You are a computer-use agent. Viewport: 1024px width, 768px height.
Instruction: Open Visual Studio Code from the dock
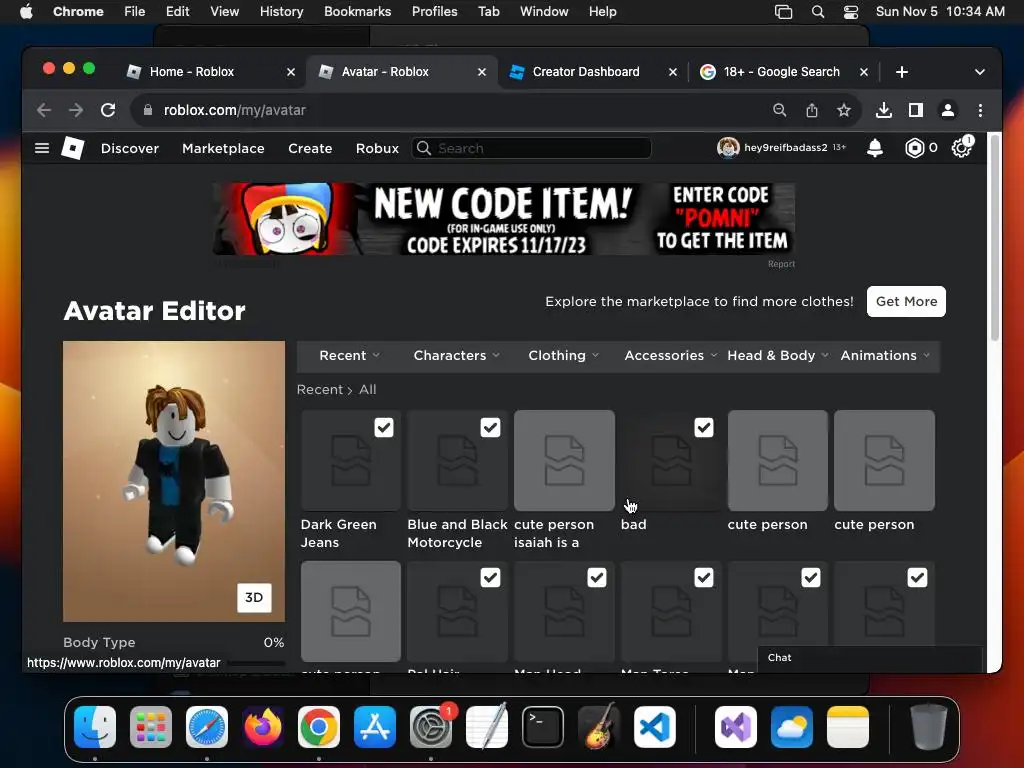tap(655, 727)
